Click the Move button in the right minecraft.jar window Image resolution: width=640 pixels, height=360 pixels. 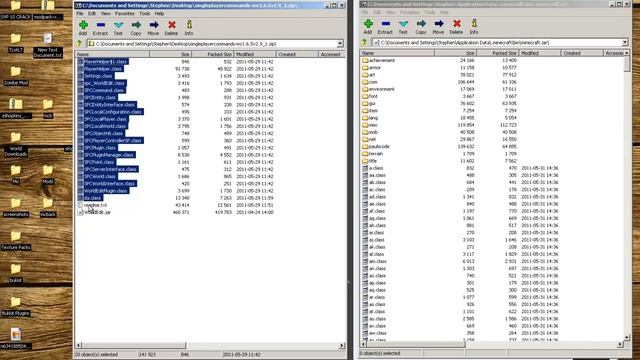pos(438,27)
